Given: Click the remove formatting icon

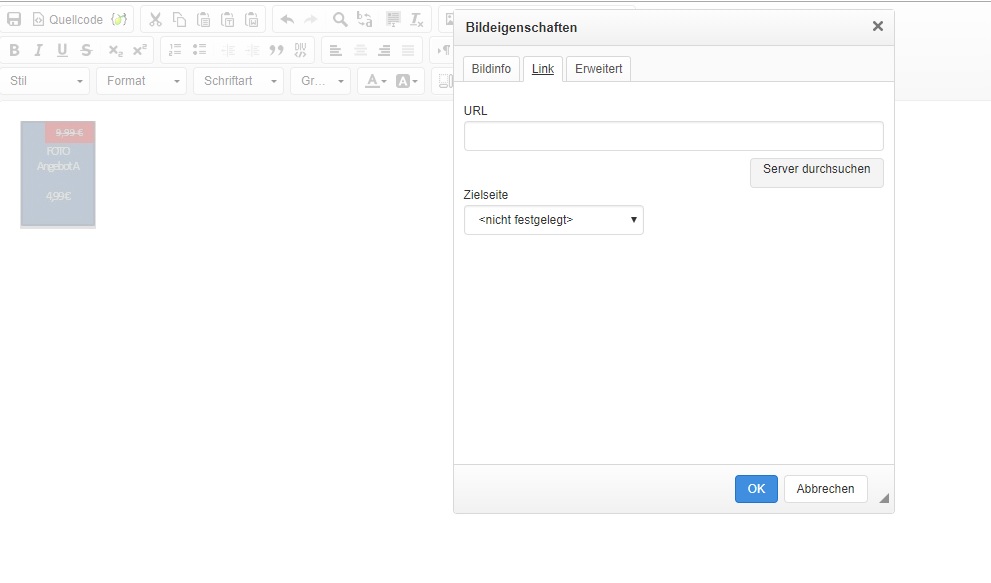Looking at the screenshot, I should click(417, 19).
